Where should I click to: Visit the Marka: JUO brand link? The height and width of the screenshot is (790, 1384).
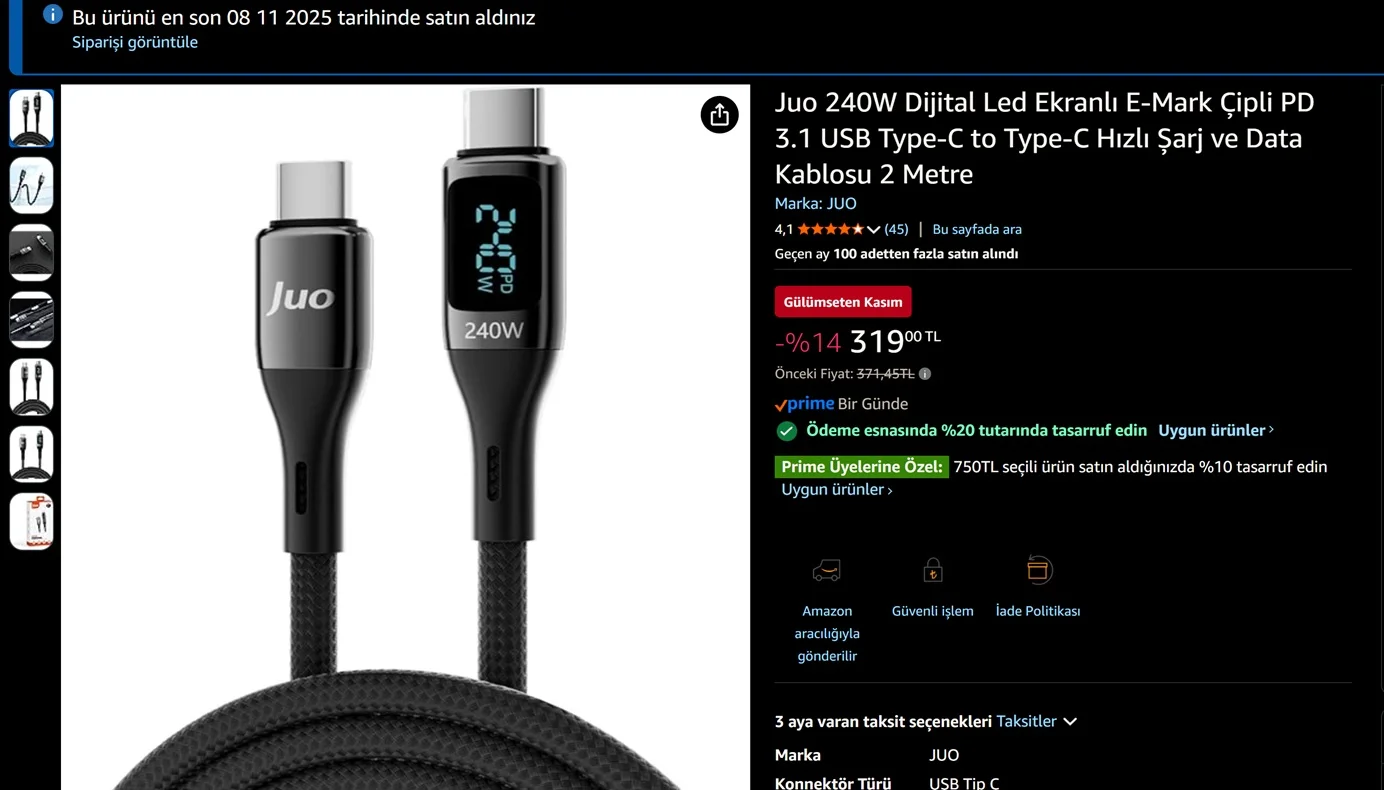(815, 203)
